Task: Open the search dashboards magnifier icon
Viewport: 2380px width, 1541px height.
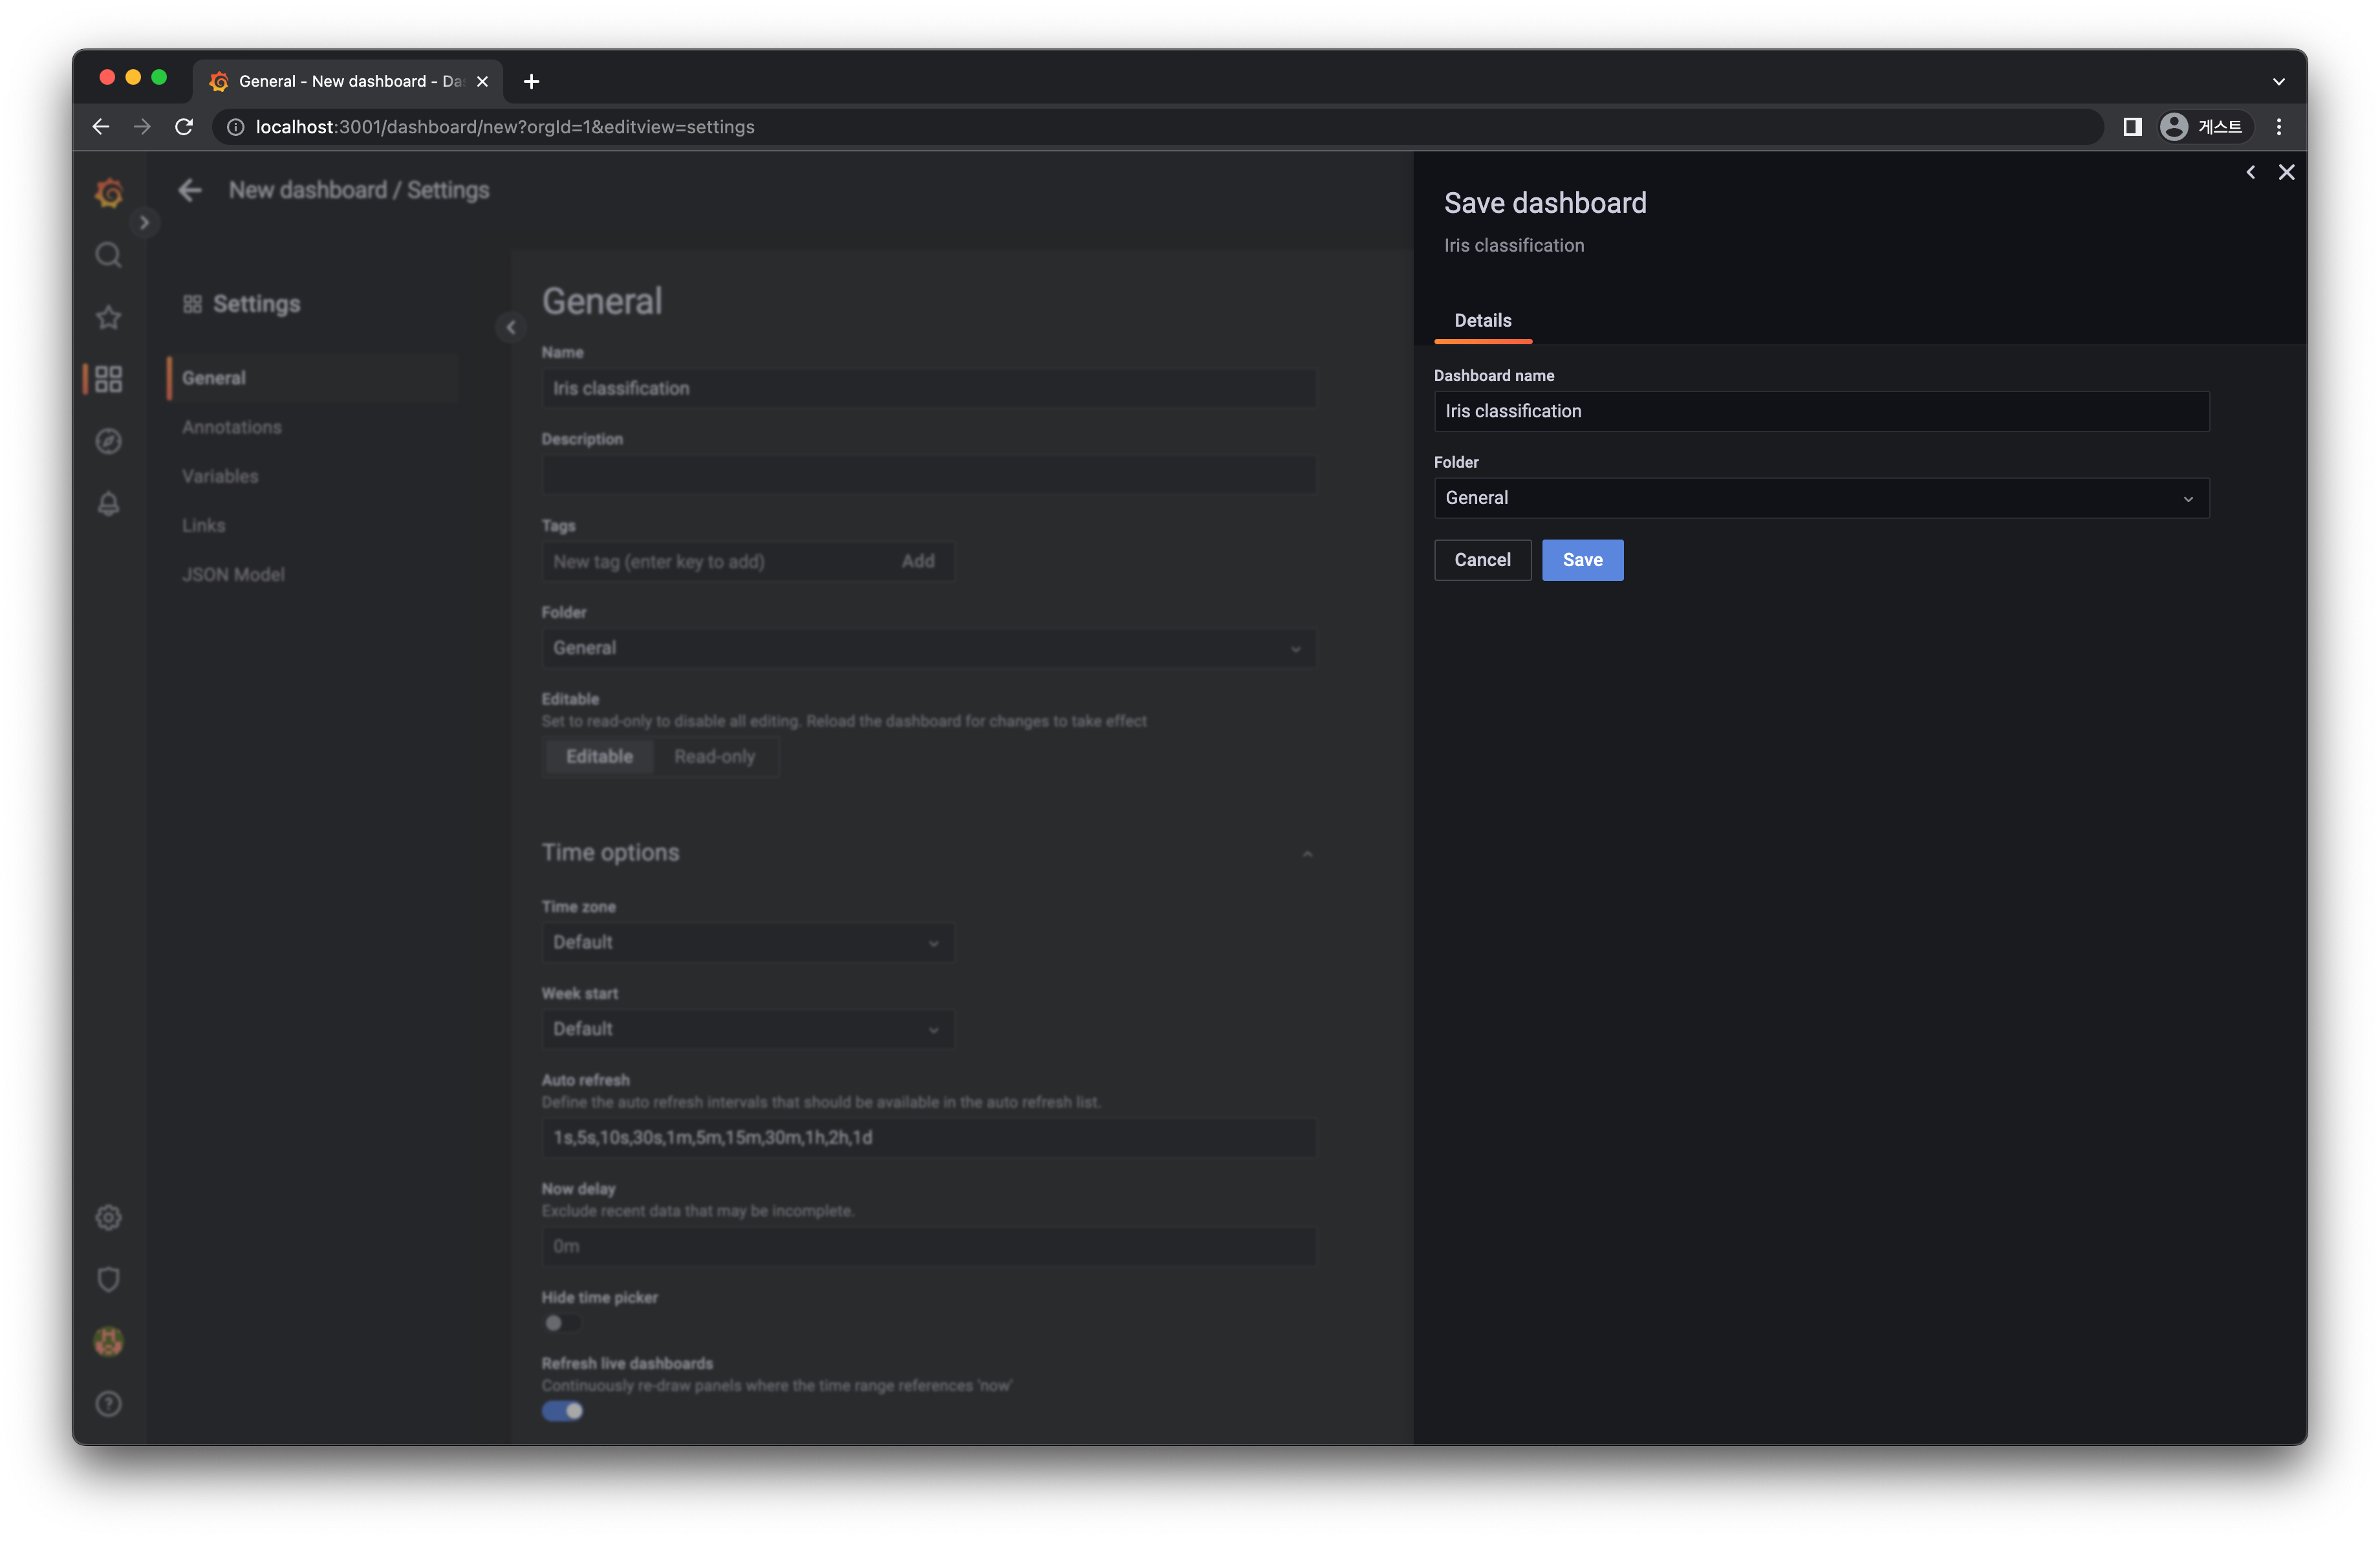Action: coord(109,255)
